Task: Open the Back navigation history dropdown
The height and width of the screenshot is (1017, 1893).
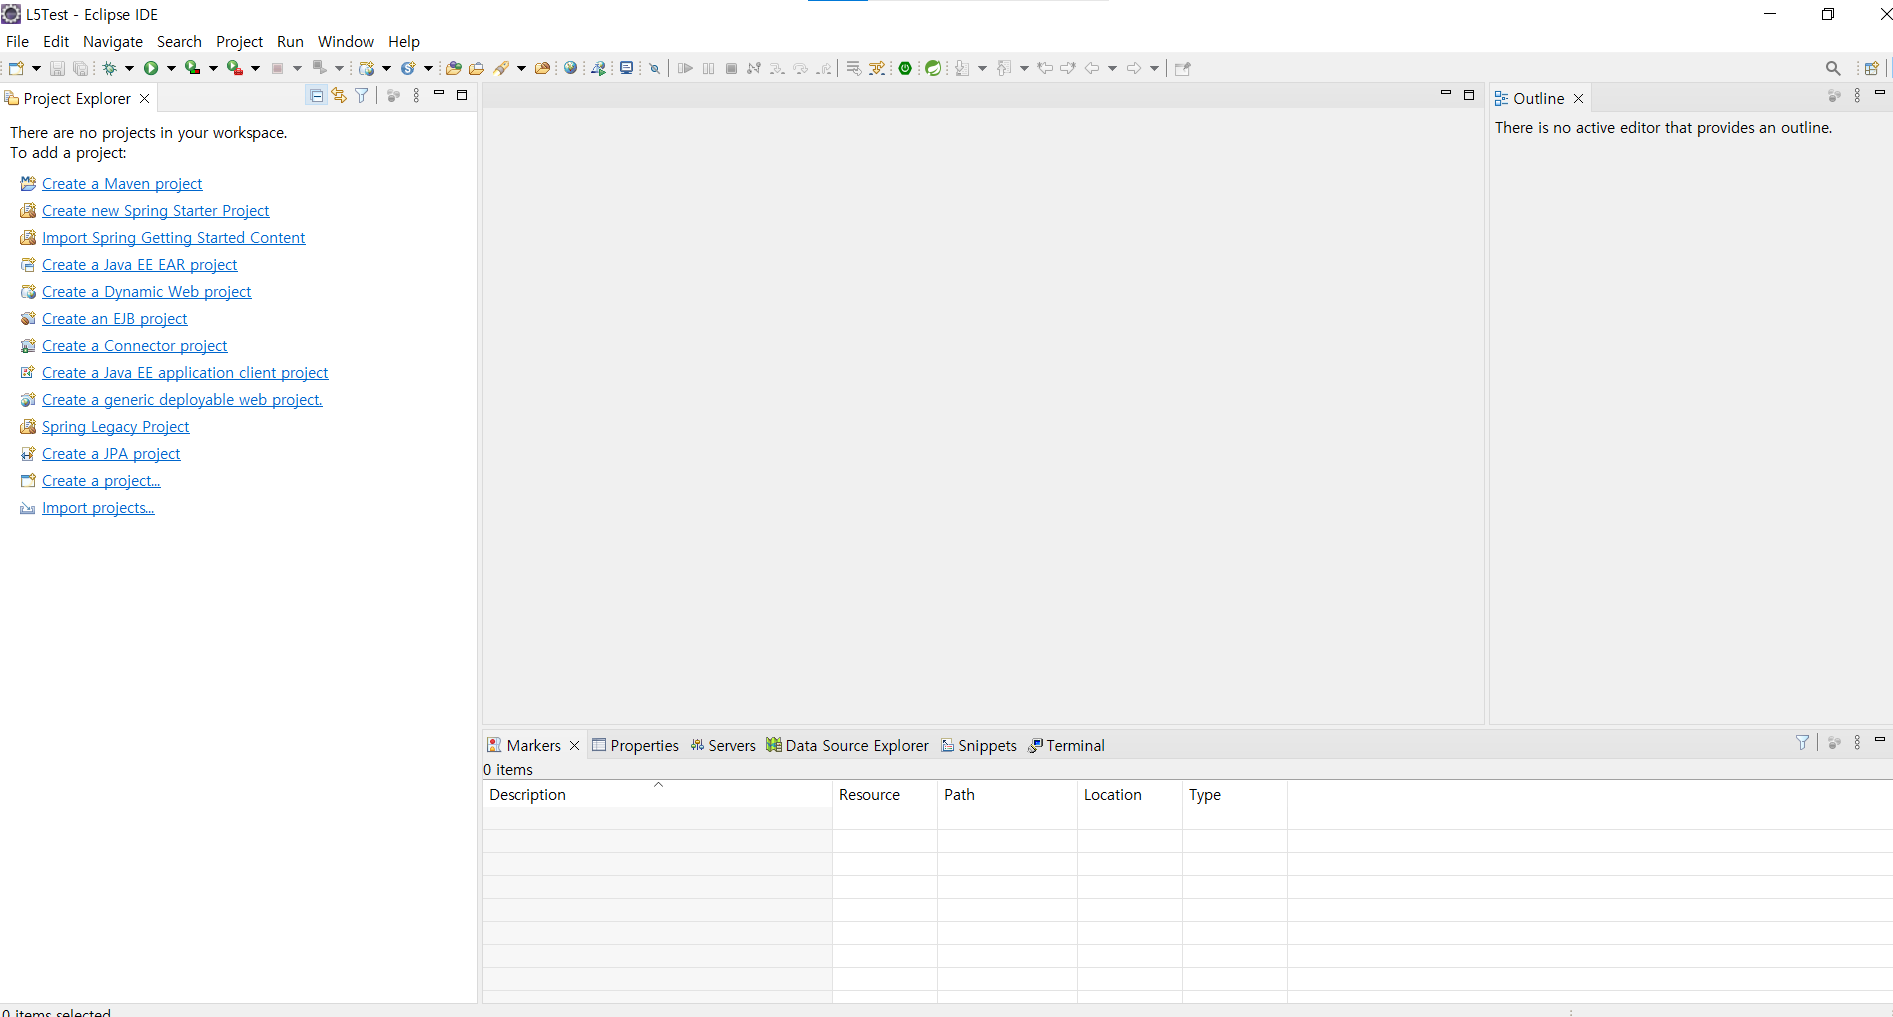Action: coord(1112,68)
